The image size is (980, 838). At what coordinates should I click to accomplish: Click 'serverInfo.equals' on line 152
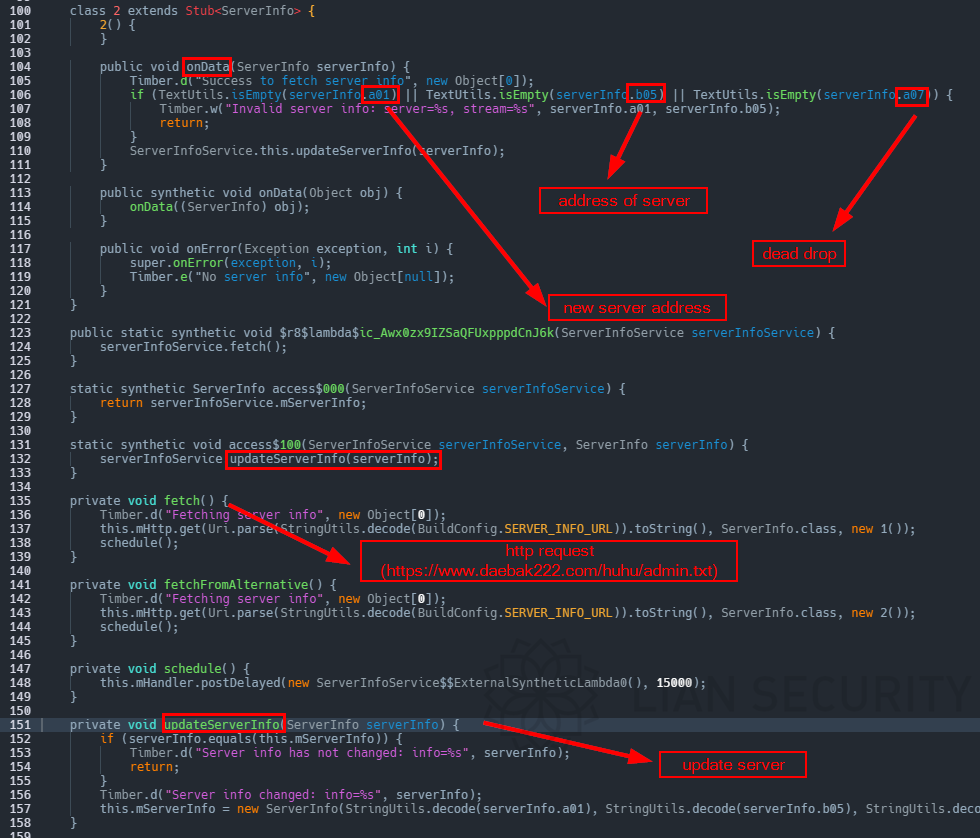[x=189, y=739]
